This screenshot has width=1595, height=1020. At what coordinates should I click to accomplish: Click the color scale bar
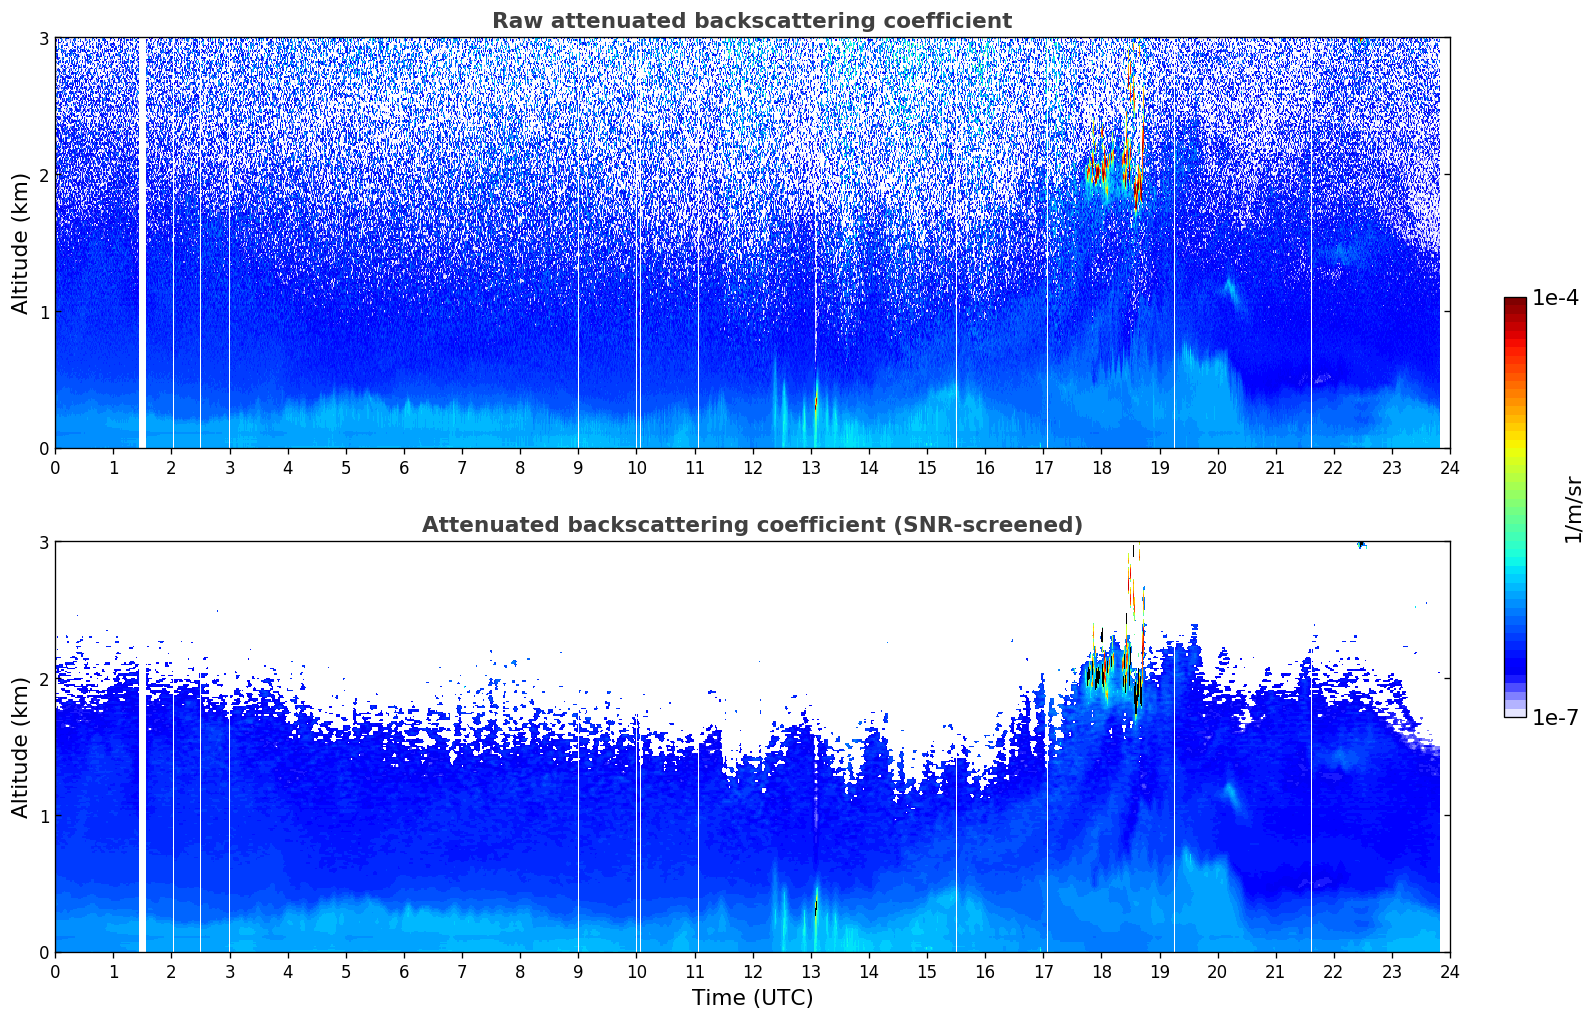click(x=1515, y=507)
